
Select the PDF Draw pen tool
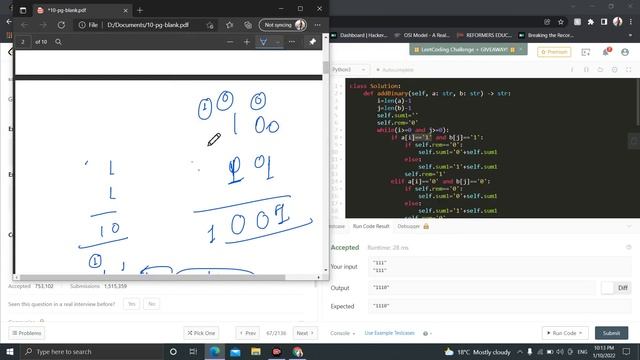tap(264, 42)
